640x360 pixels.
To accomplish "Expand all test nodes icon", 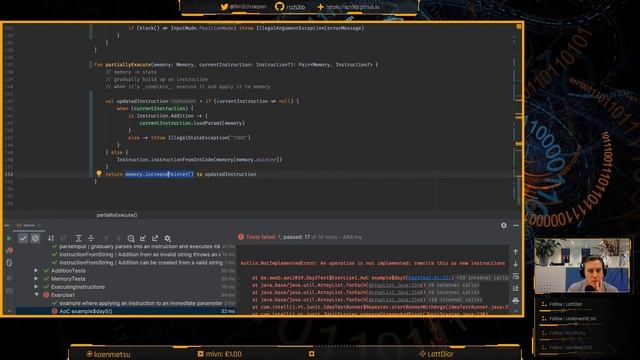I will [x=78, y=238].
